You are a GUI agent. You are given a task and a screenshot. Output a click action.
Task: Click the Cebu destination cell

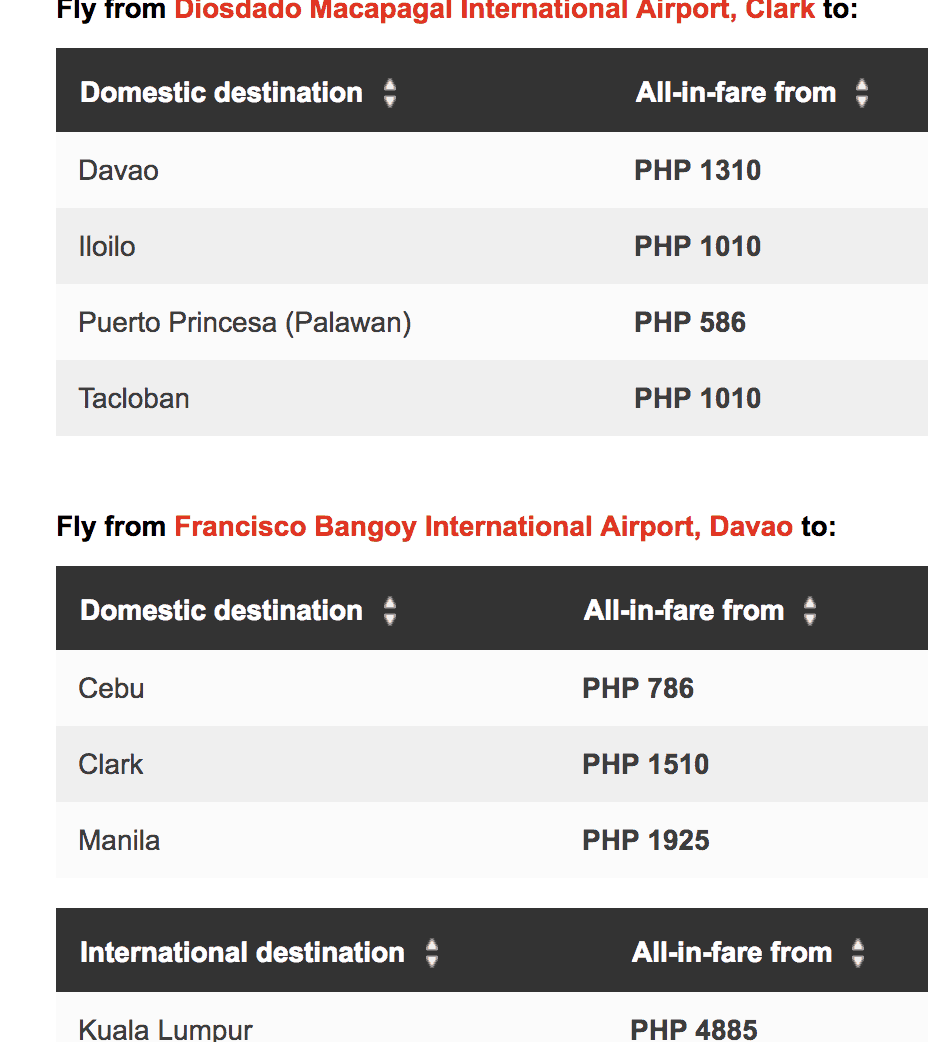click(x=111, y=689)
